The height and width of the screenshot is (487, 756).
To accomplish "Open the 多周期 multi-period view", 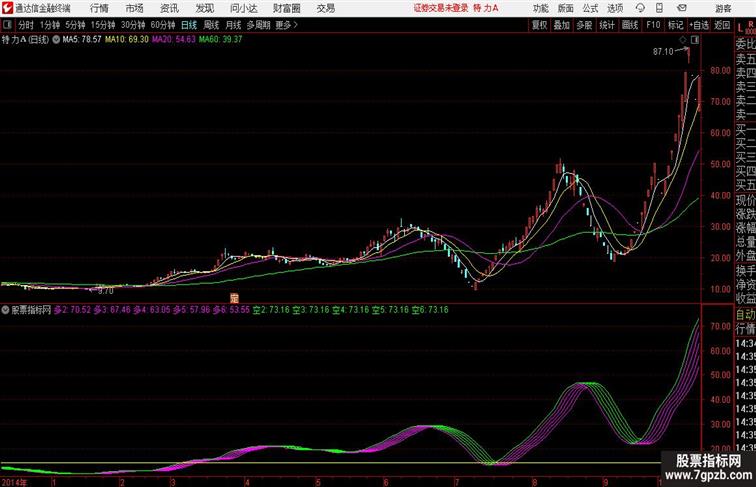I will pos(258,25).
